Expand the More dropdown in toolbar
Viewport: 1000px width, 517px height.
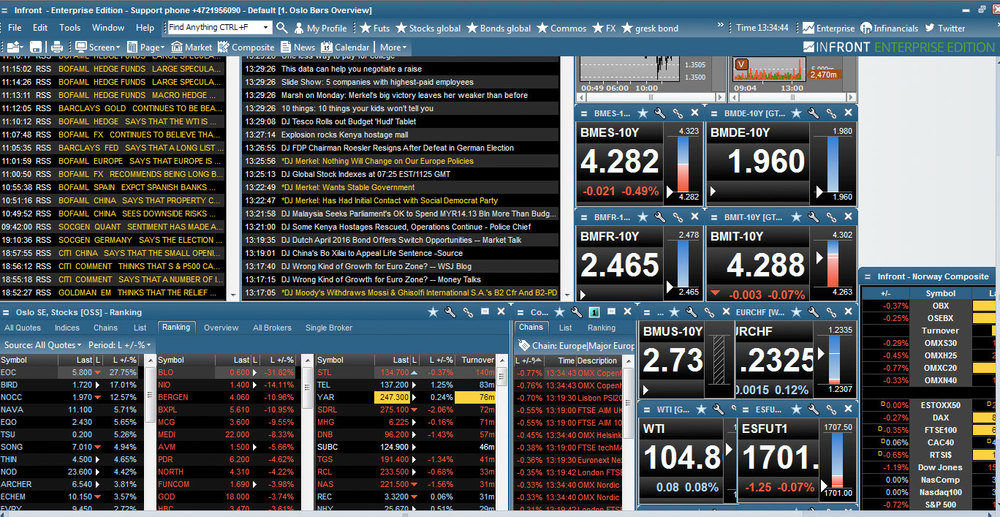(x=393, y=47)
